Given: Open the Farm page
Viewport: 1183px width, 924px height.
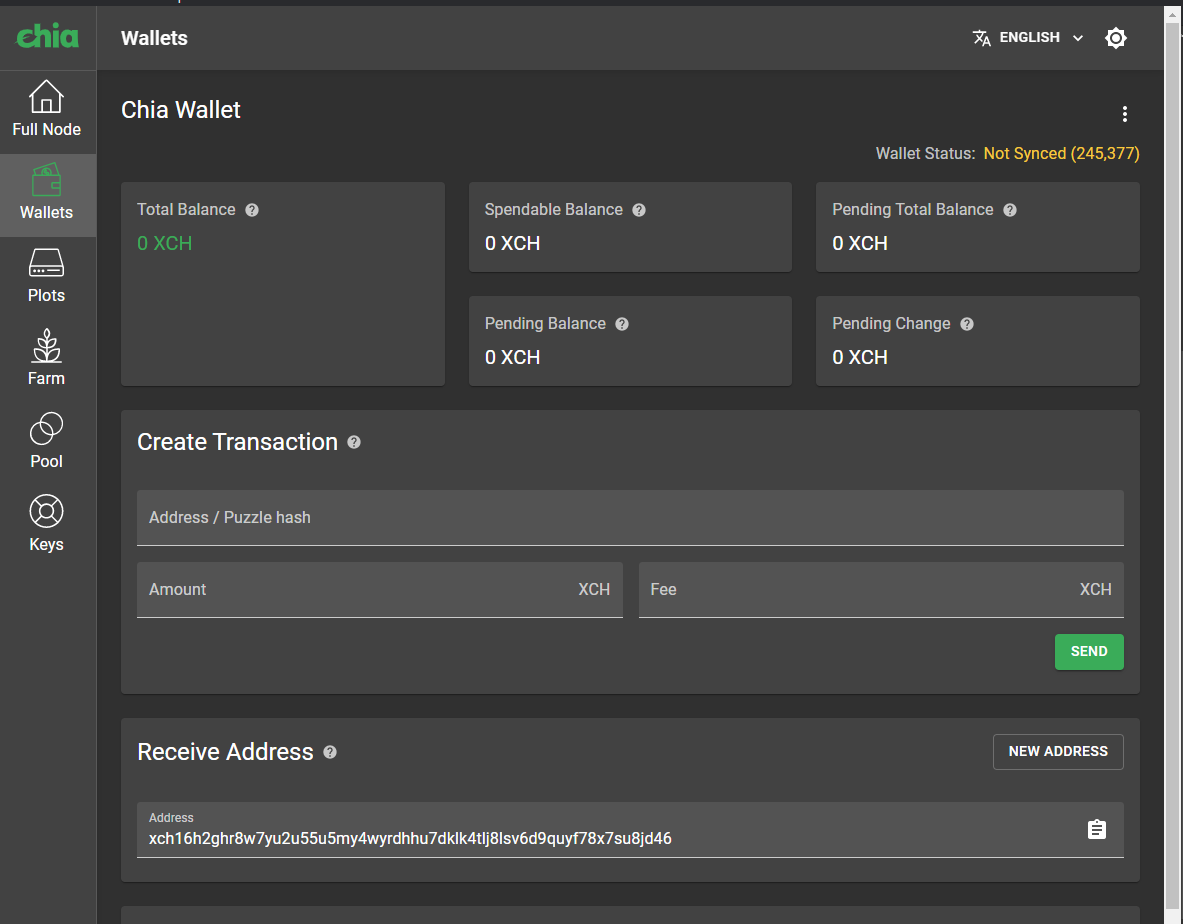Looking at the screenshot, I should pos(47,359).
